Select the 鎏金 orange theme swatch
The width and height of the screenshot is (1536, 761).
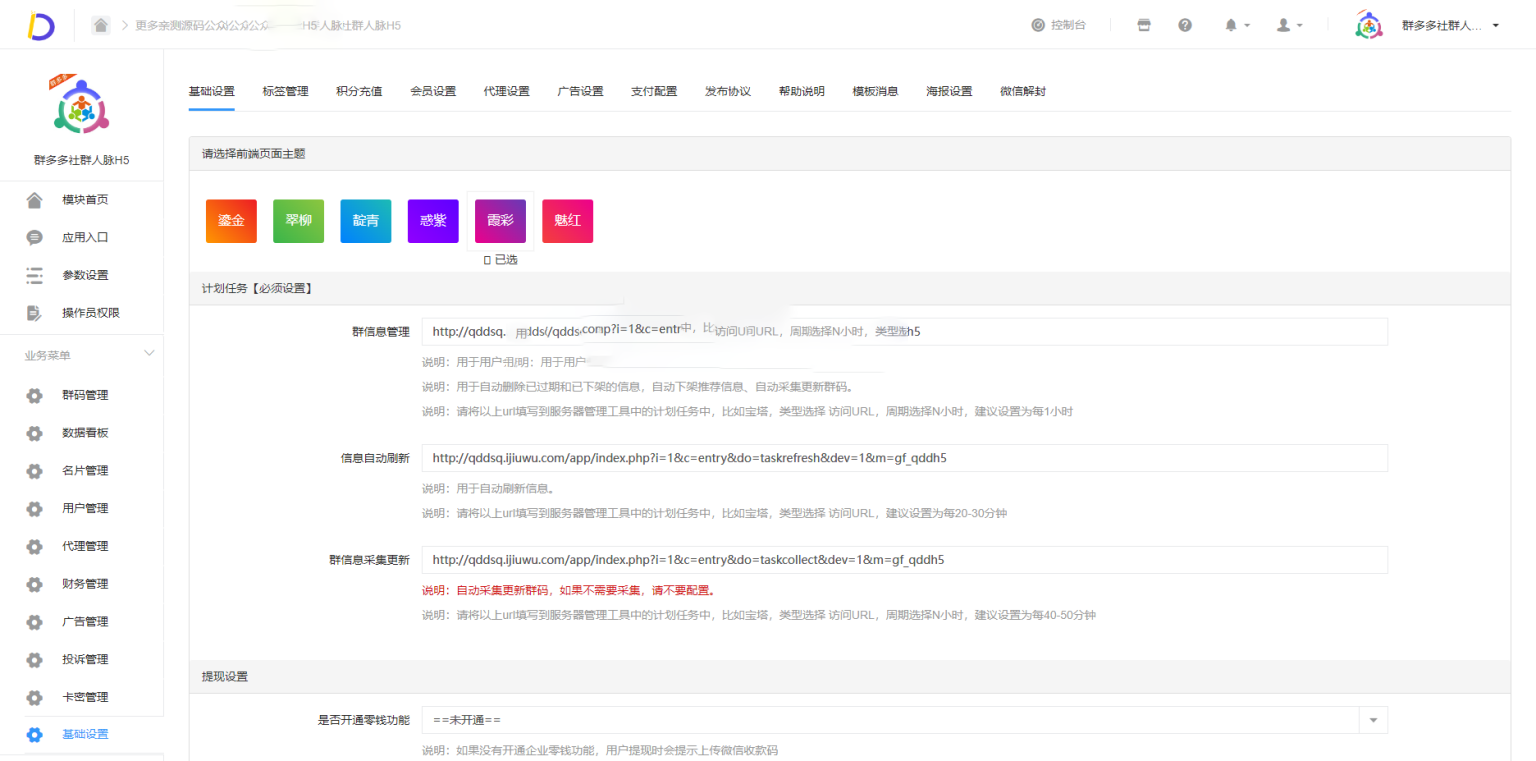tap(231, 221)
